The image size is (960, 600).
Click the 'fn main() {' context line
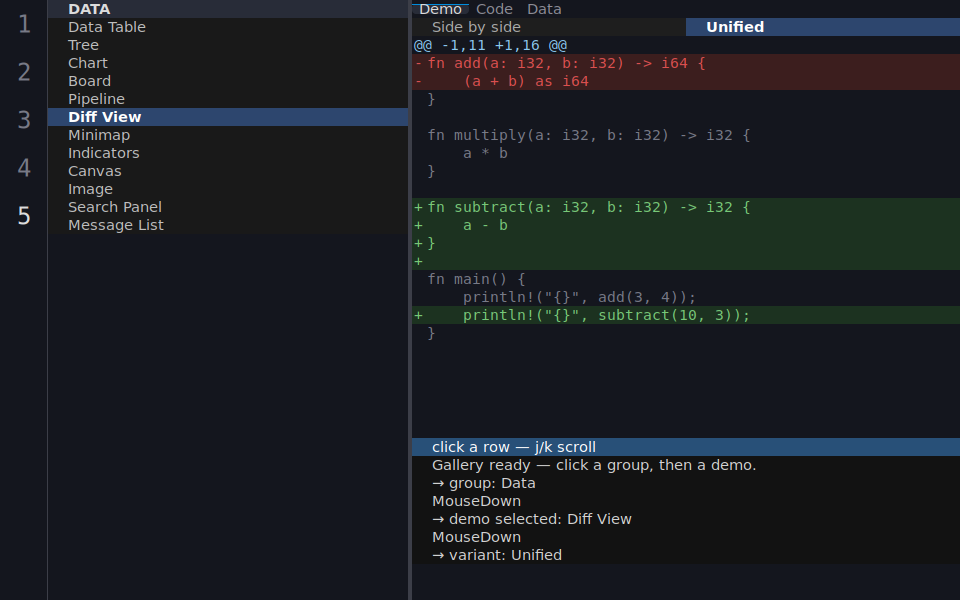686,279
